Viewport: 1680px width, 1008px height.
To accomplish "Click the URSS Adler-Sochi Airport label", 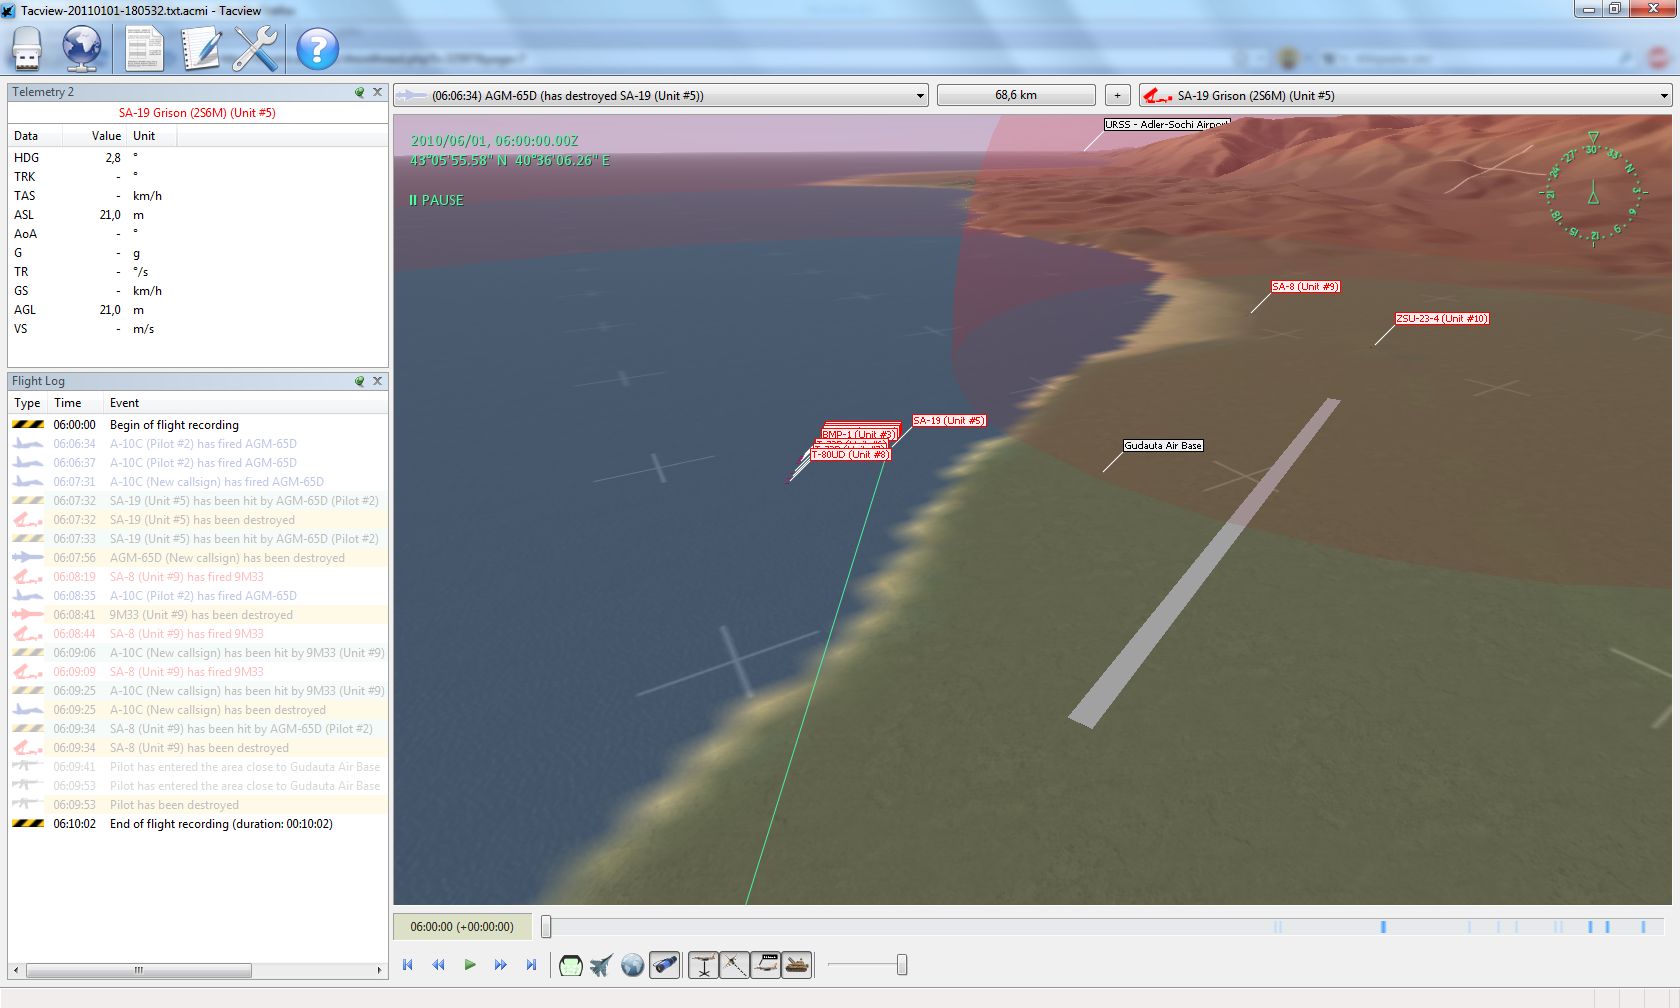I will [1166, 125].
